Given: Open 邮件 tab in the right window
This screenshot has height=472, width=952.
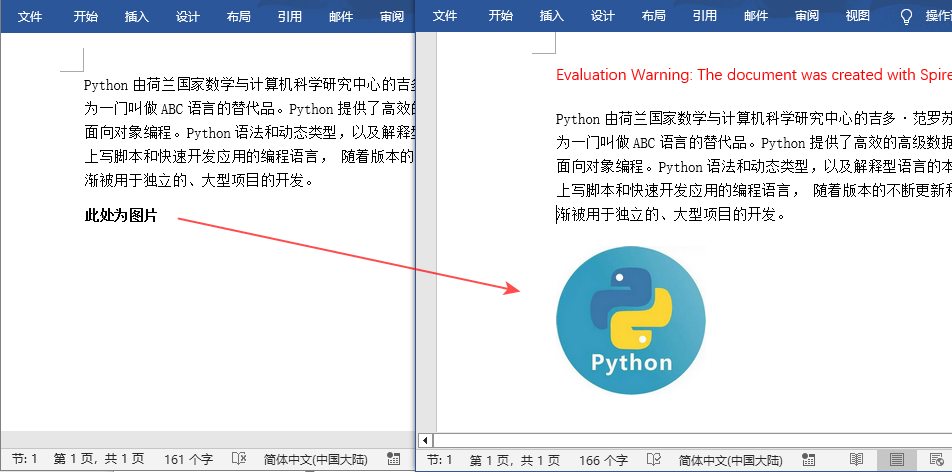Looking at the screenshot, I should click(x=755, y=16).
